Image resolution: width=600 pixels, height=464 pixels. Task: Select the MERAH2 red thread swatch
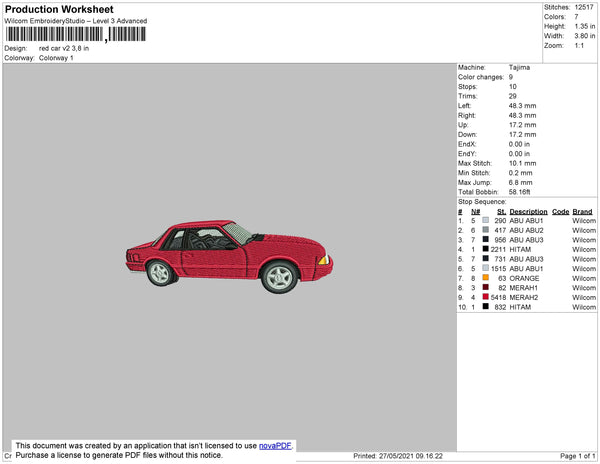[x=485, y=297]
